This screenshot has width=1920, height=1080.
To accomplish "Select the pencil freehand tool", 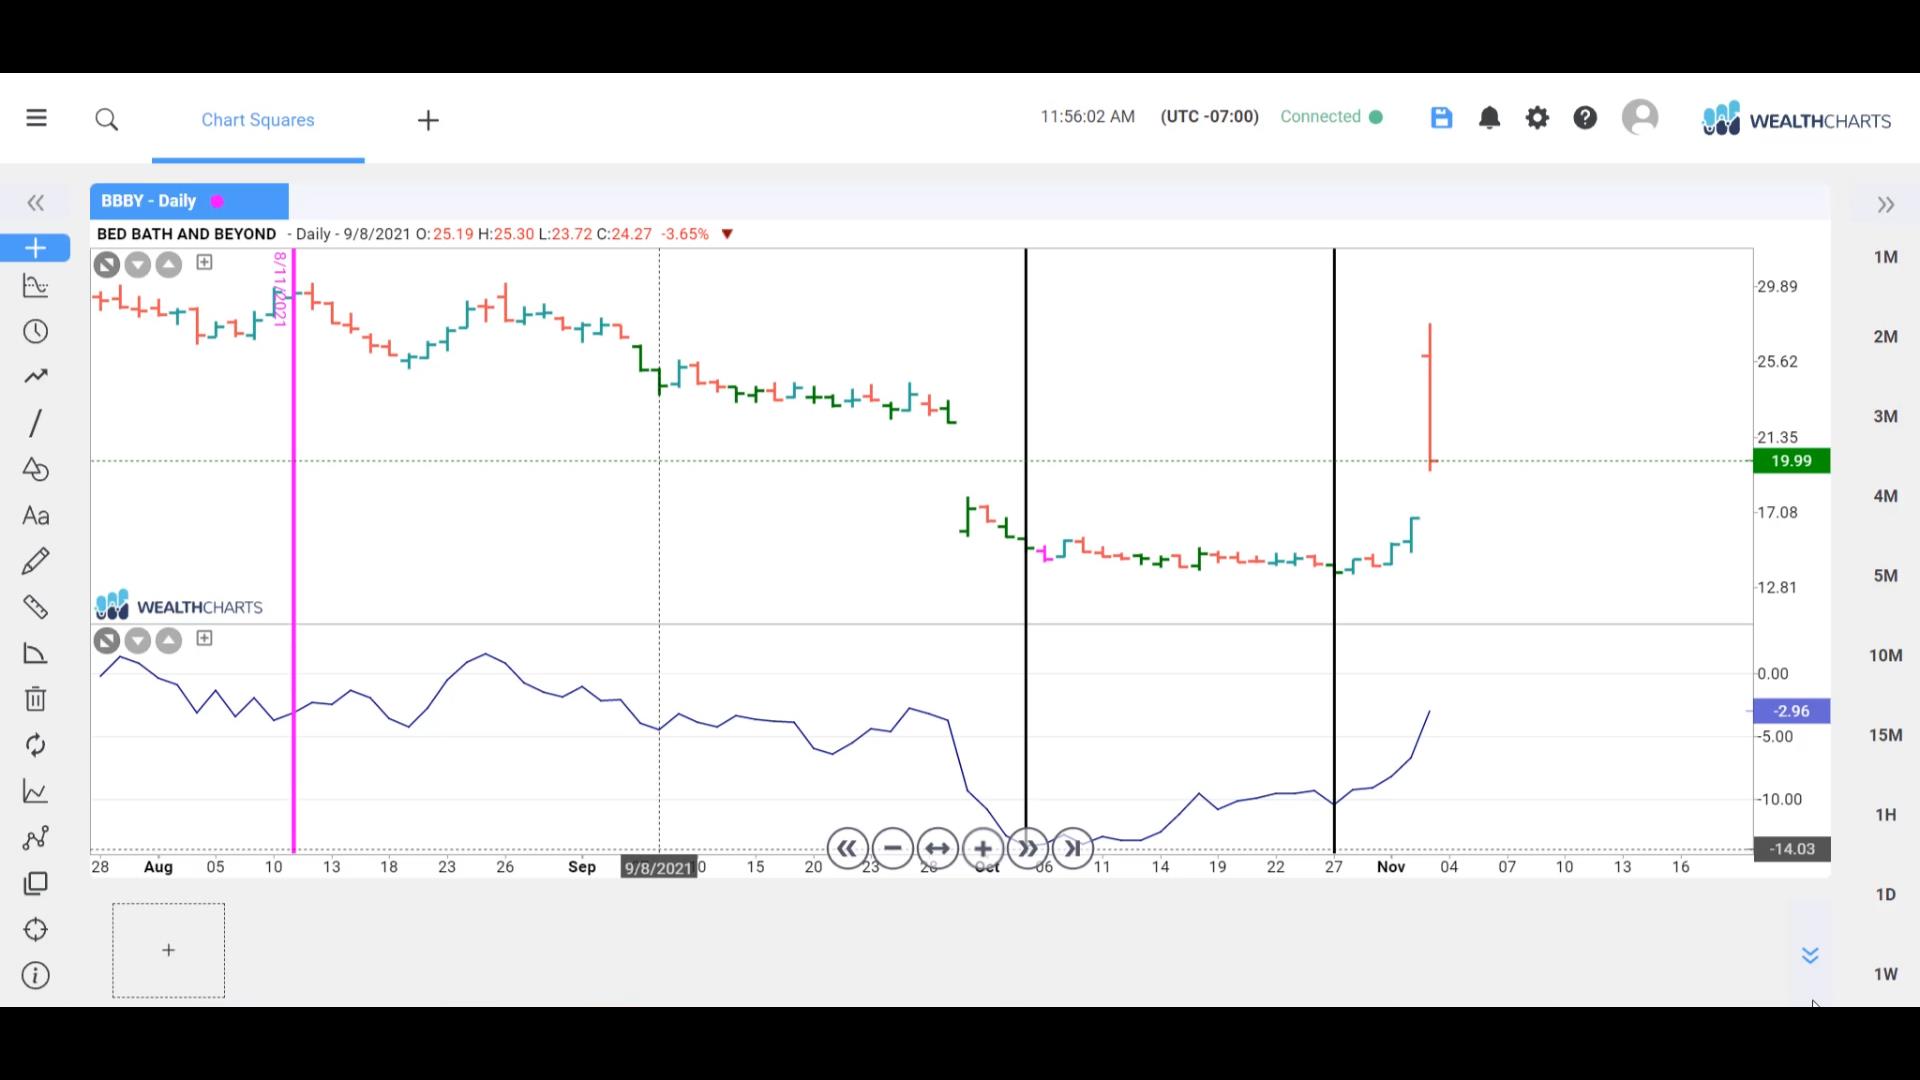I will pyautogui.click(x=35, y=561).
